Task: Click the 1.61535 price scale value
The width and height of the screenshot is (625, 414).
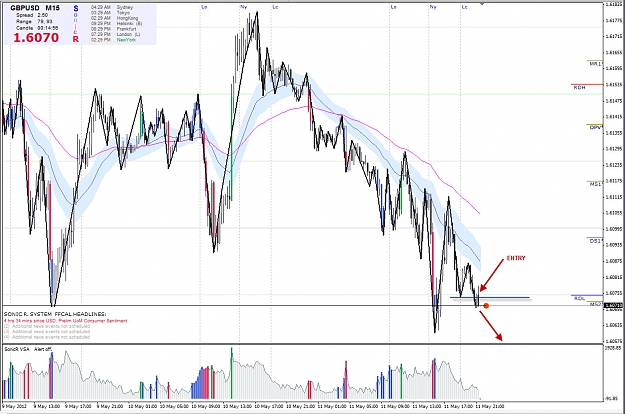Action: click(x=614, y=84)
